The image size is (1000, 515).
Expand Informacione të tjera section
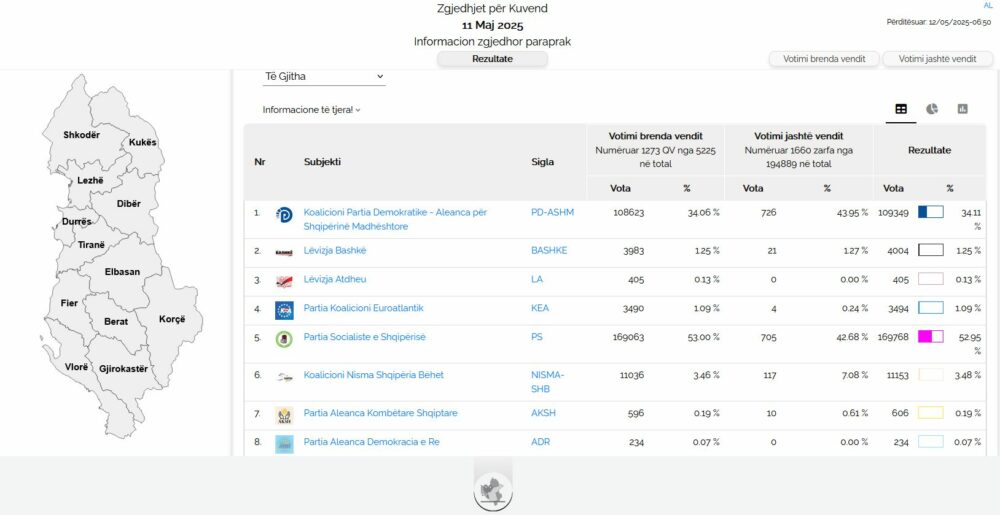coord(311,110)
